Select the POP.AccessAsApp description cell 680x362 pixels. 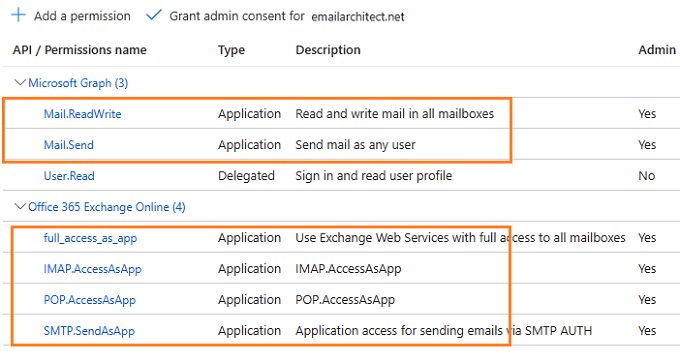(x=345, y=300)
